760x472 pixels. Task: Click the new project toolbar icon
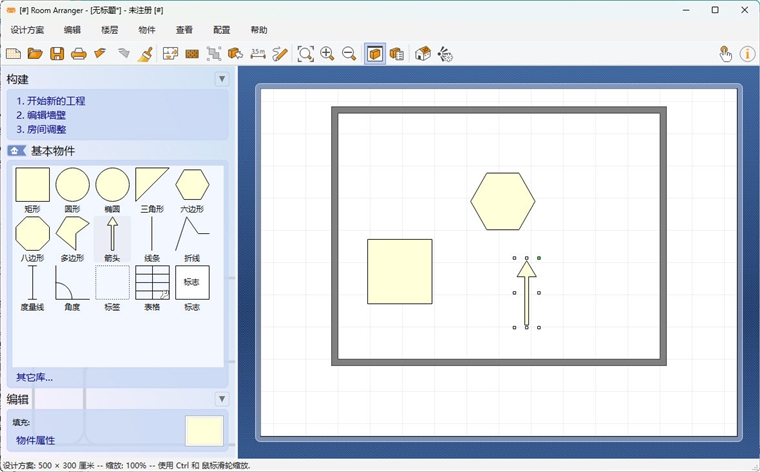(x=14, y=53)
